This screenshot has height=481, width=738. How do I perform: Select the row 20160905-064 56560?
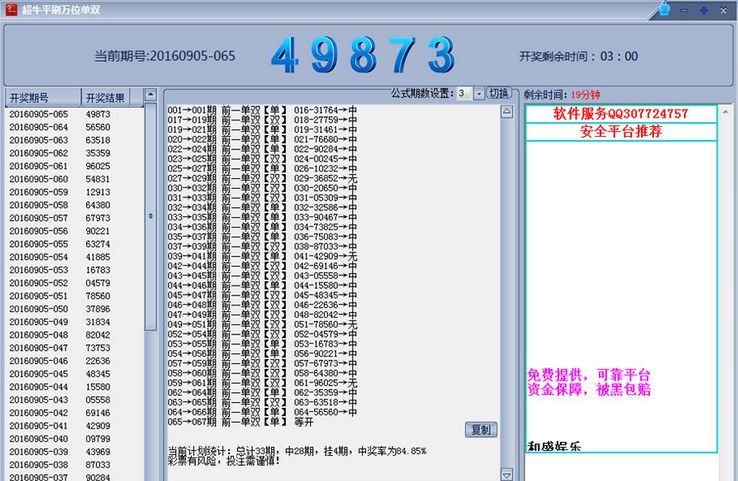pyautogui.click(x=74, y=128)
